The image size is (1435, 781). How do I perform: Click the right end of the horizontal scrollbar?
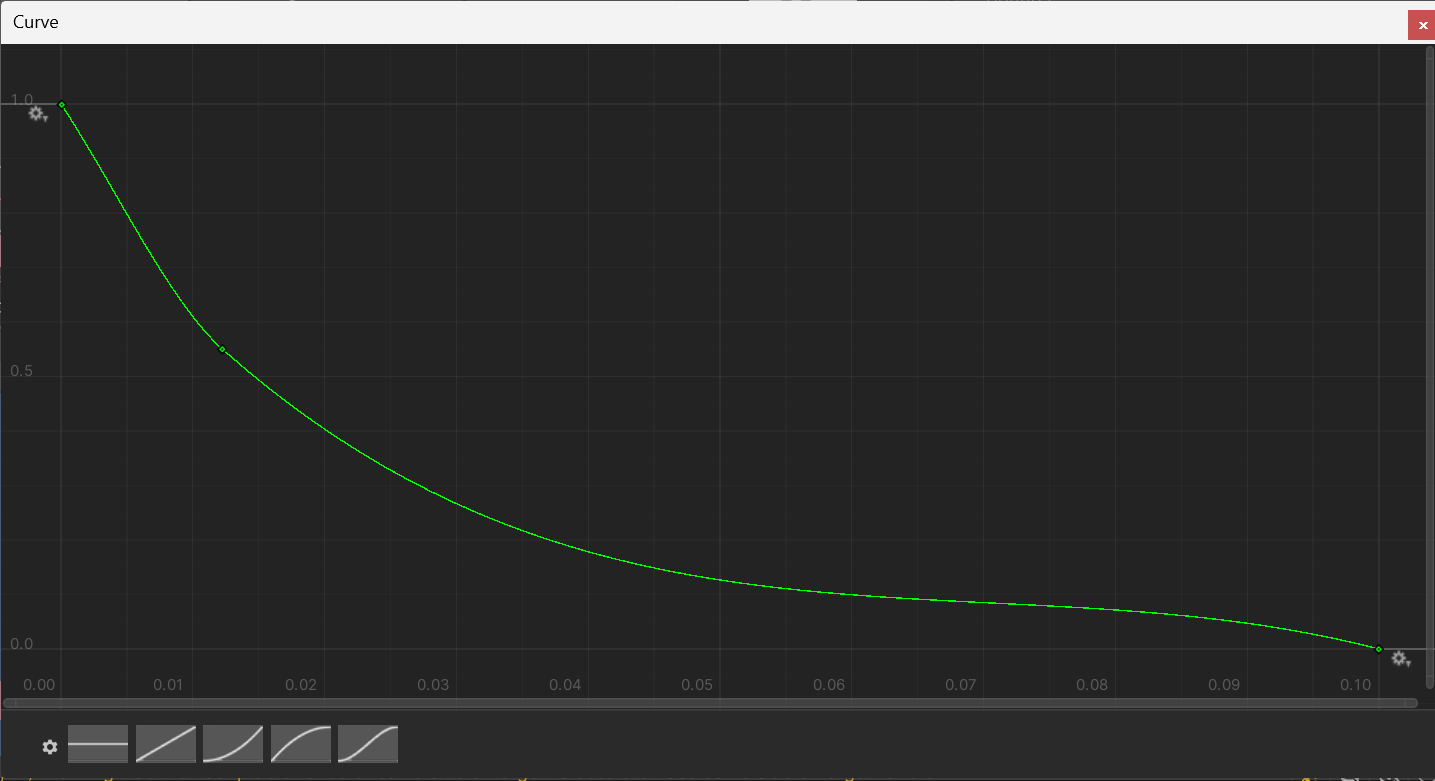tap(1411, 703)
